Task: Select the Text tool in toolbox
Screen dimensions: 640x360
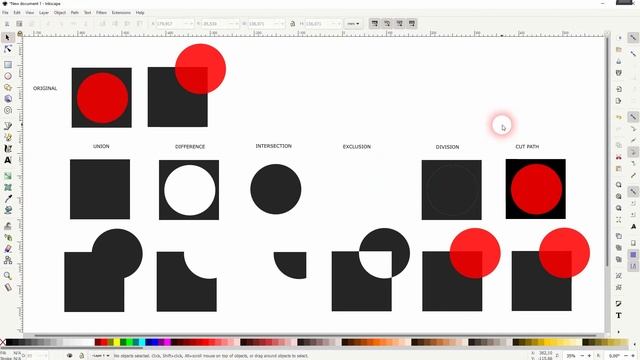Action: [8, 160]
